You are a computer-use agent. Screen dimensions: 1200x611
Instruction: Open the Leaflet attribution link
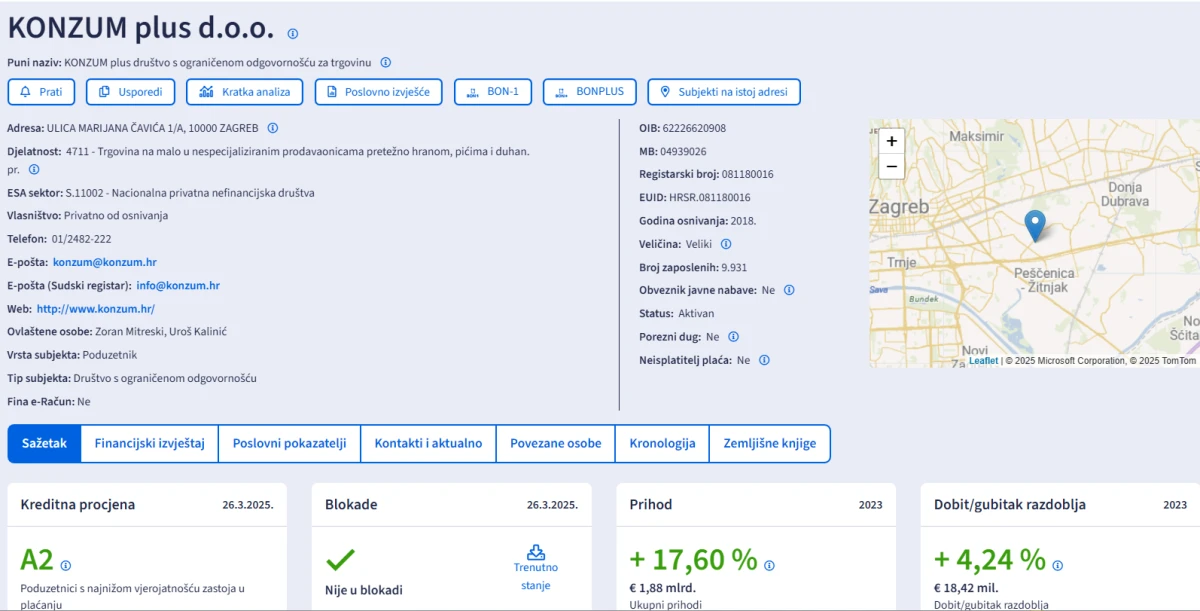pyautogui.click(x=983, y=361)
